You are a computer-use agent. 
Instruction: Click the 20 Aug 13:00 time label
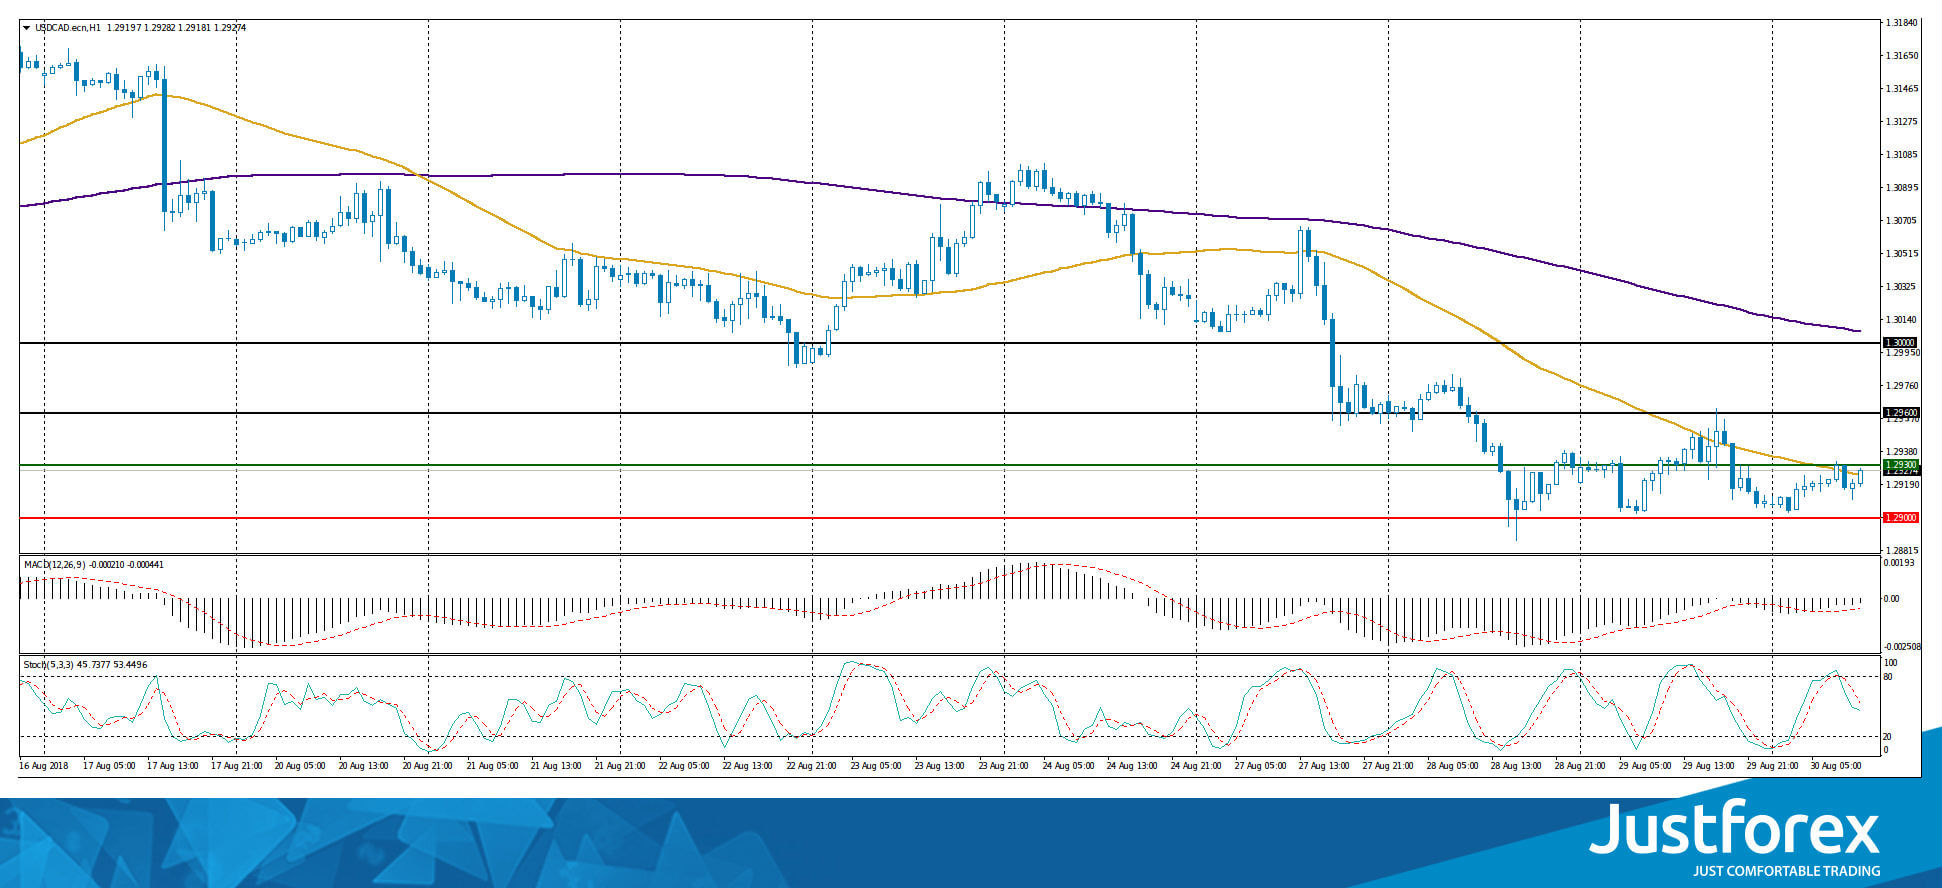364,766
